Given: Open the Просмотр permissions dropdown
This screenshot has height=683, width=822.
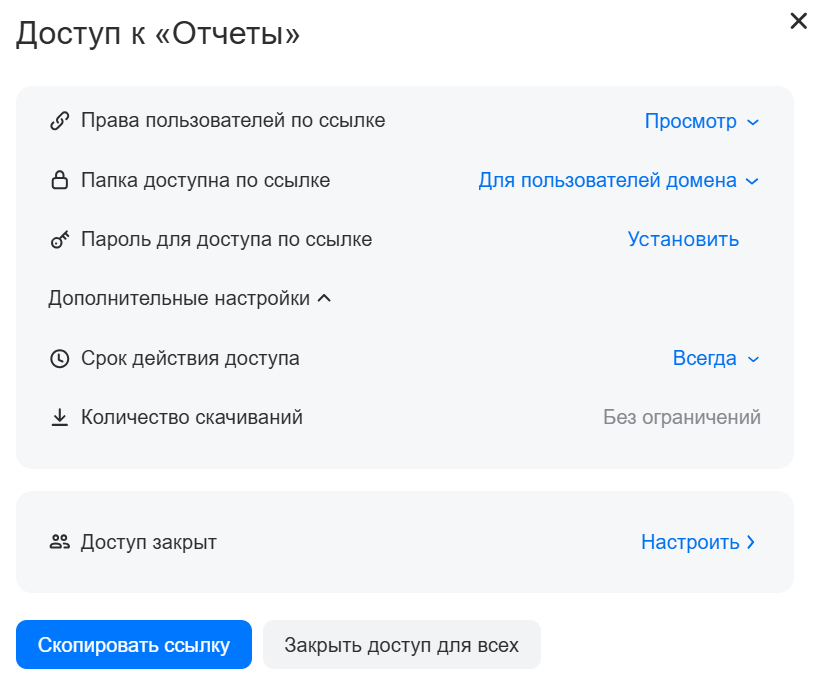Looking at the screenshot, I should [x=702, y=121].
